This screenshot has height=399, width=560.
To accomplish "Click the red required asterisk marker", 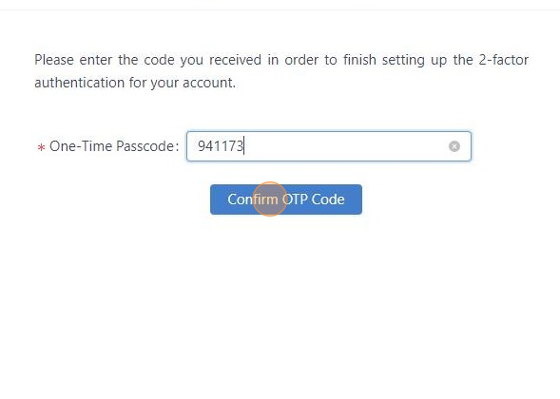I will click(x=41, y=147).
